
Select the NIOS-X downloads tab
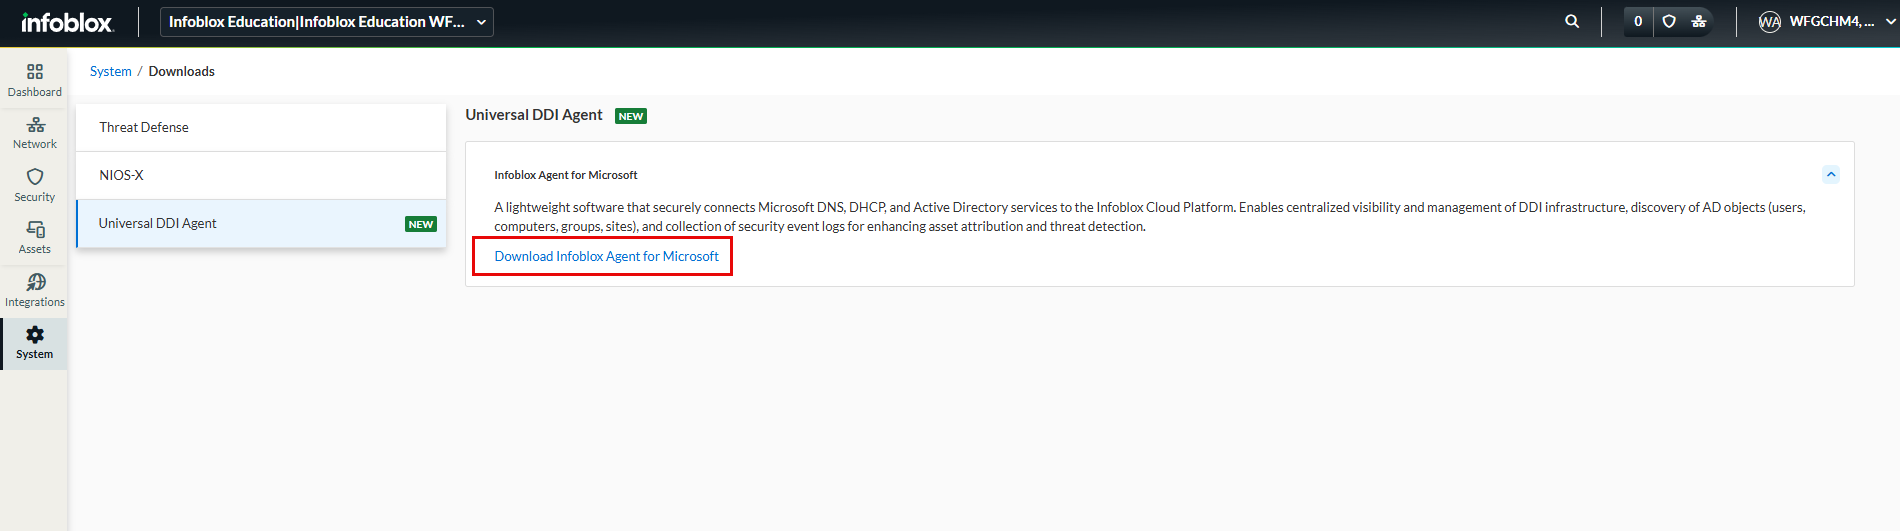(x=261, y=175)
